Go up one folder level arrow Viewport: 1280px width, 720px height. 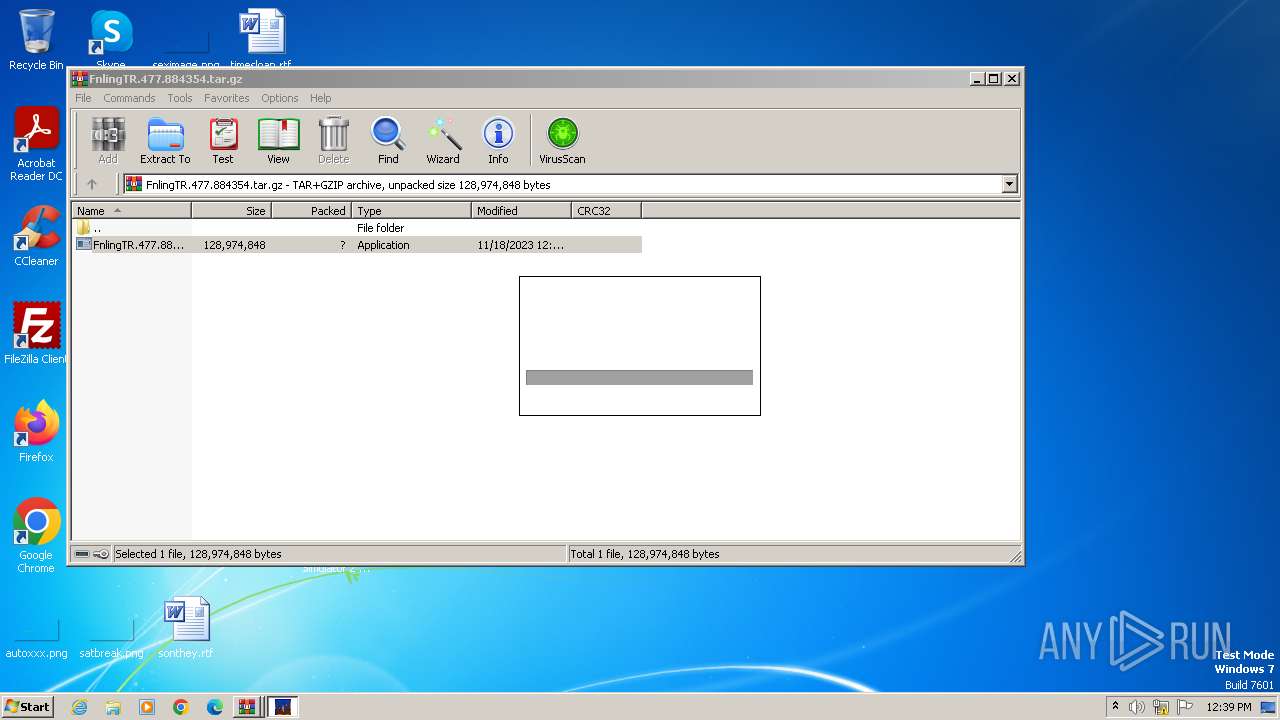(92, 184)
